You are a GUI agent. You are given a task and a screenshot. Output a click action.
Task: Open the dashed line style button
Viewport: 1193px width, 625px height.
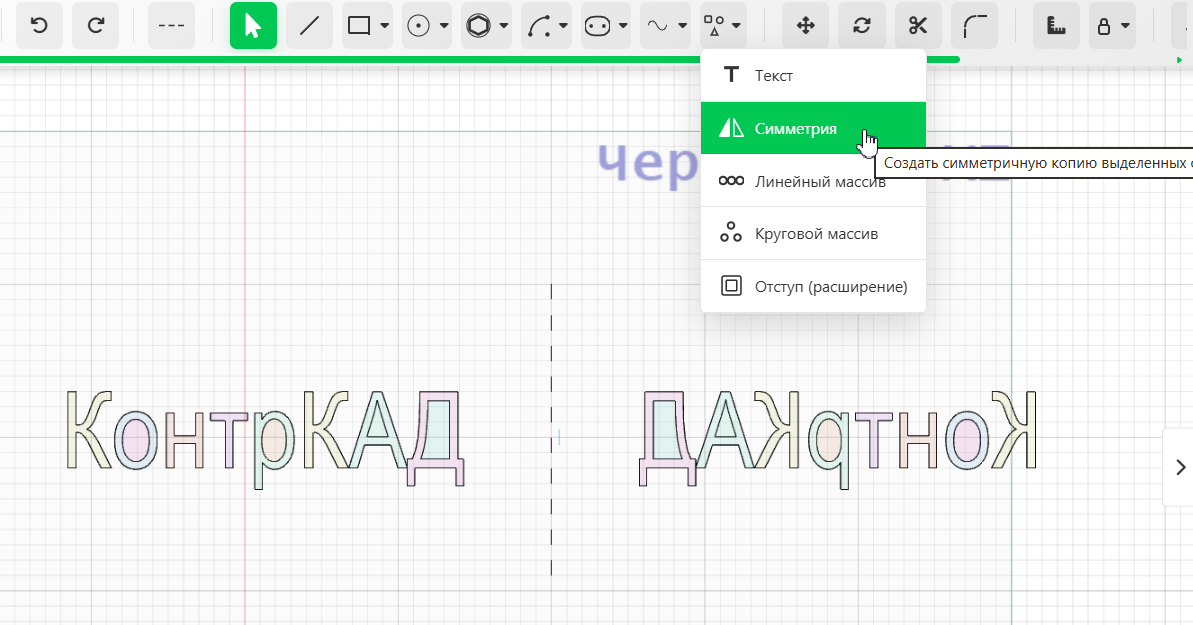click(171, 26)
